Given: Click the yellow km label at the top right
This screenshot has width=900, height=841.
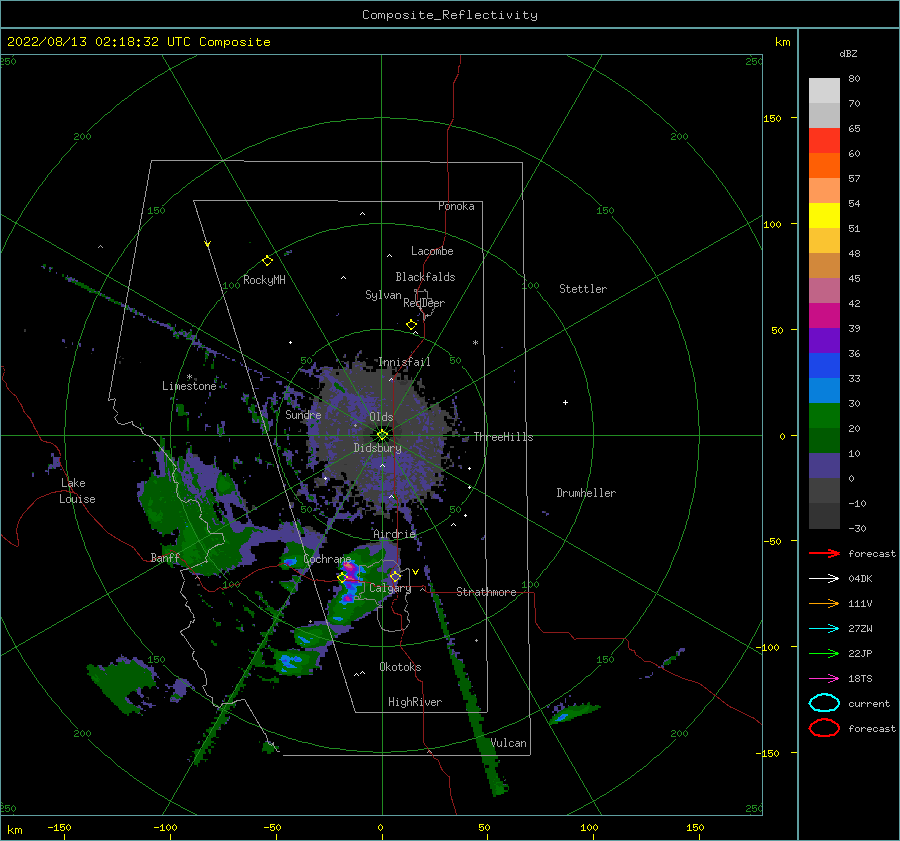Looking at the screenshot, I should coord(782,42).
